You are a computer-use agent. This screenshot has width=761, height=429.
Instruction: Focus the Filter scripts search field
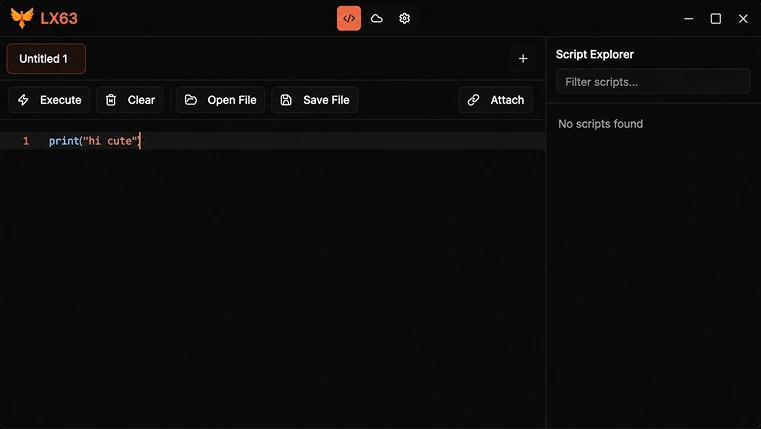pyautogui.click(x=653, y=82)
